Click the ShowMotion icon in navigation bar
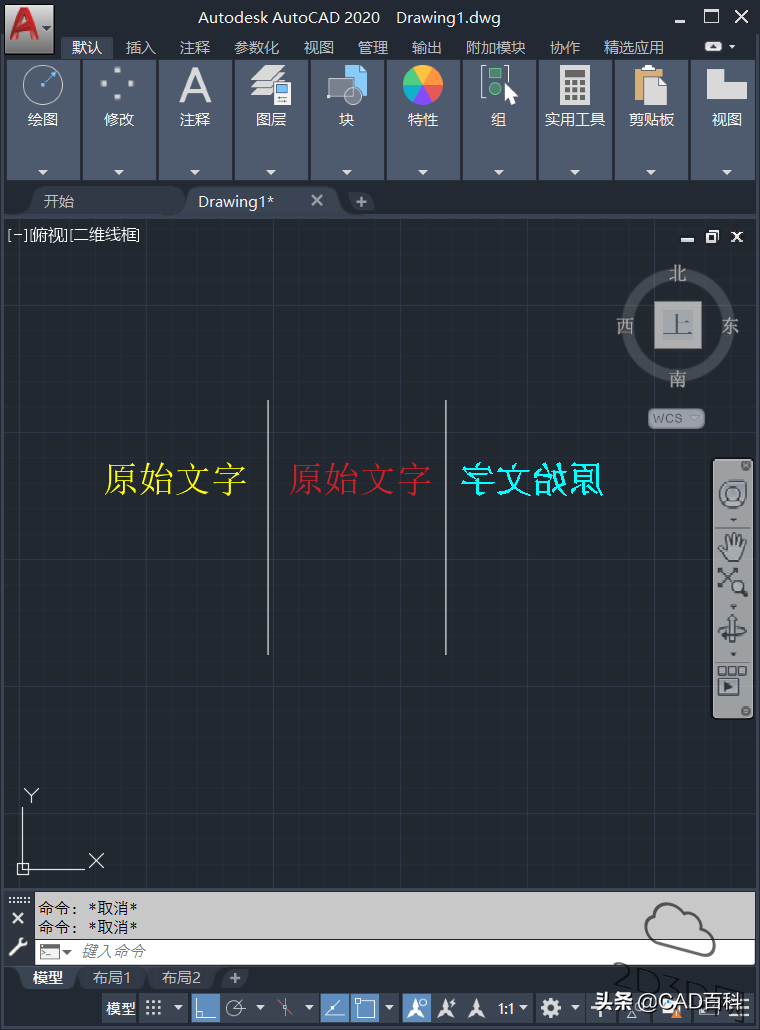760x1030 pixels. tap(732, 680)
